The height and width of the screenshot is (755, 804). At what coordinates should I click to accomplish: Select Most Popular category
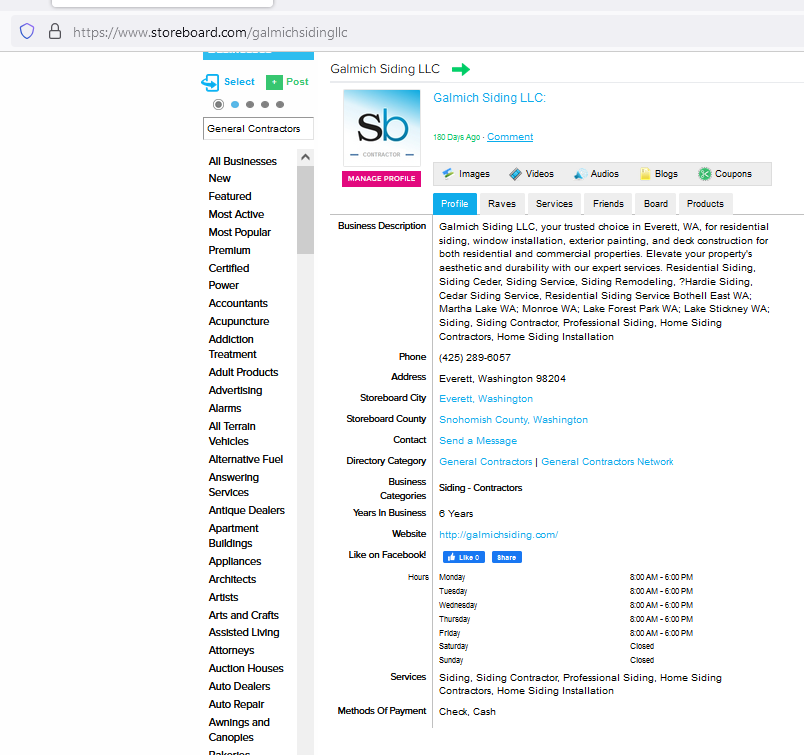[239, 232]
